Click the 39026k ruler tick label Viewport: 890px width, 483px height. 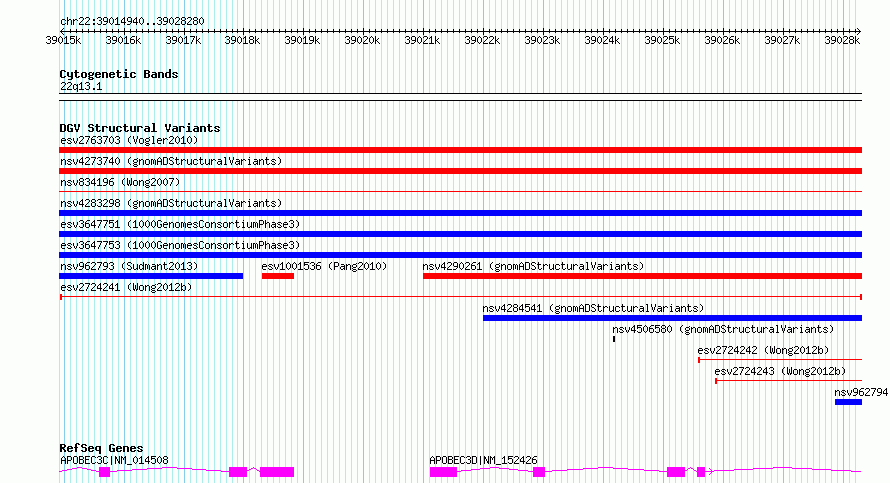click(x=722, y=40)
